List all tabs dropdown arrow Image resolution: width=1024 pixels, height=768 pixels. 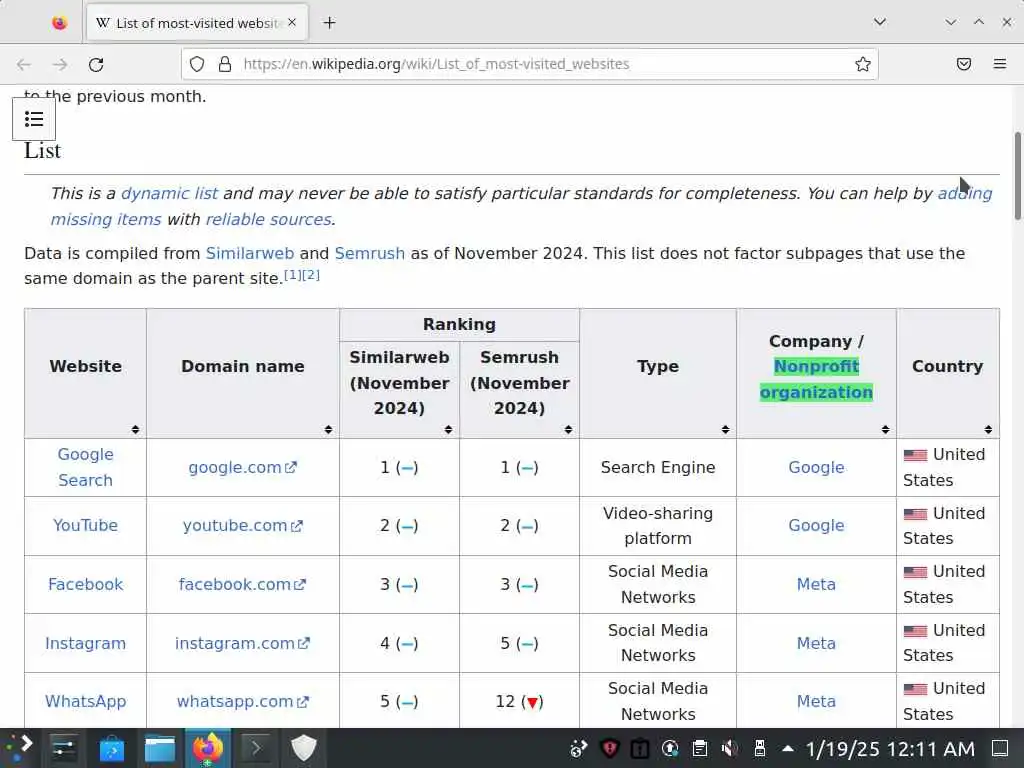(880, 22)
